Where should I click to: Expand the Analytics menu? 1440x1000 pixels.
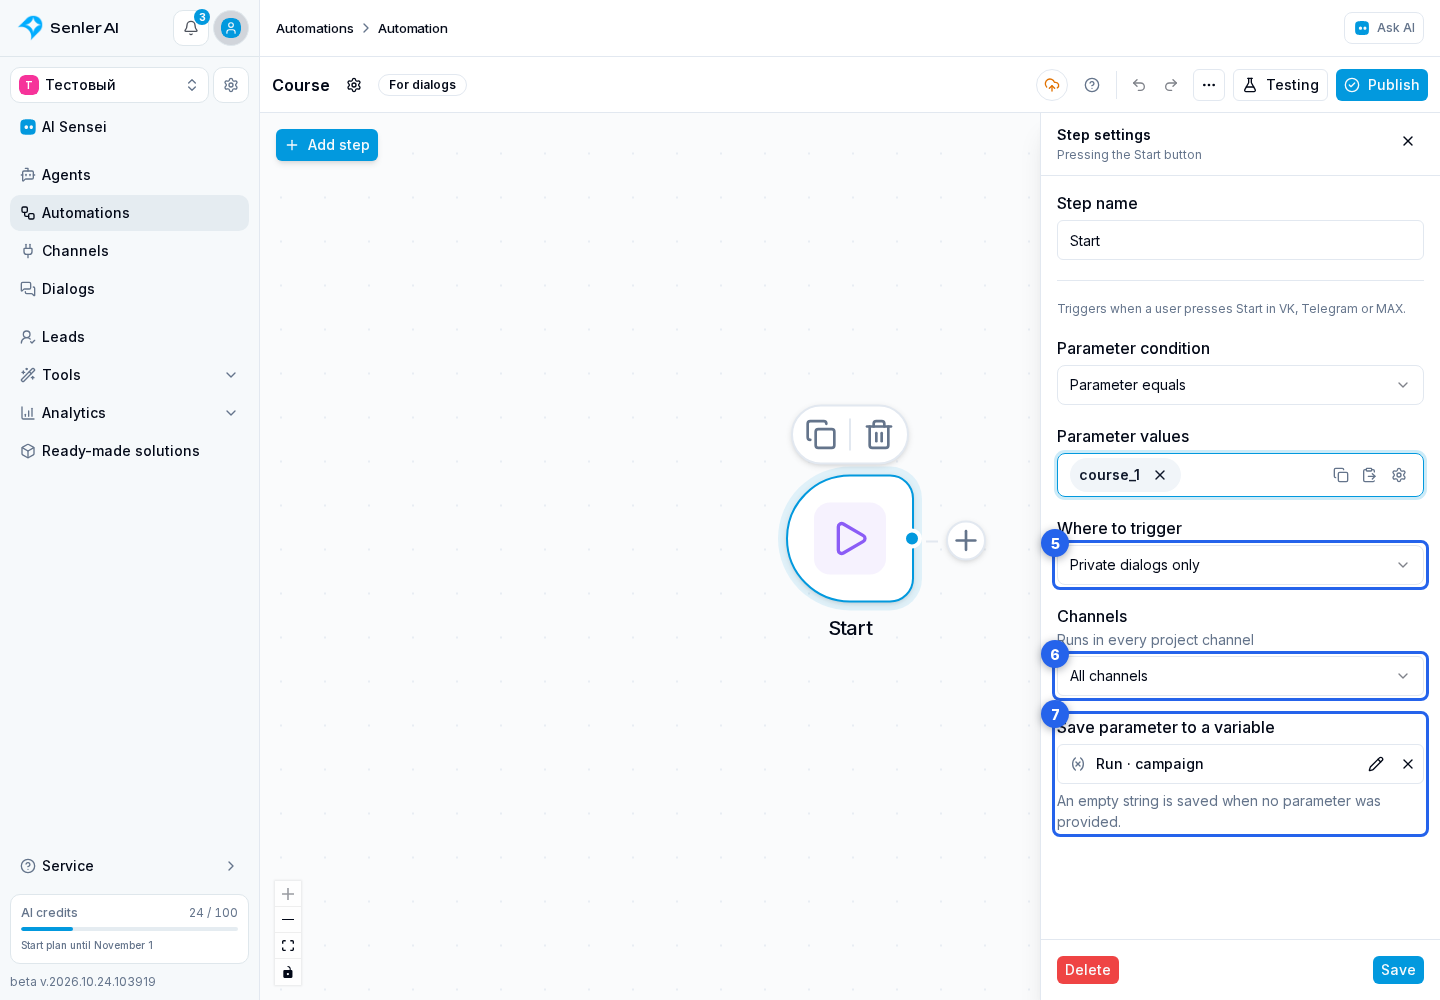[x=130, y=413]
